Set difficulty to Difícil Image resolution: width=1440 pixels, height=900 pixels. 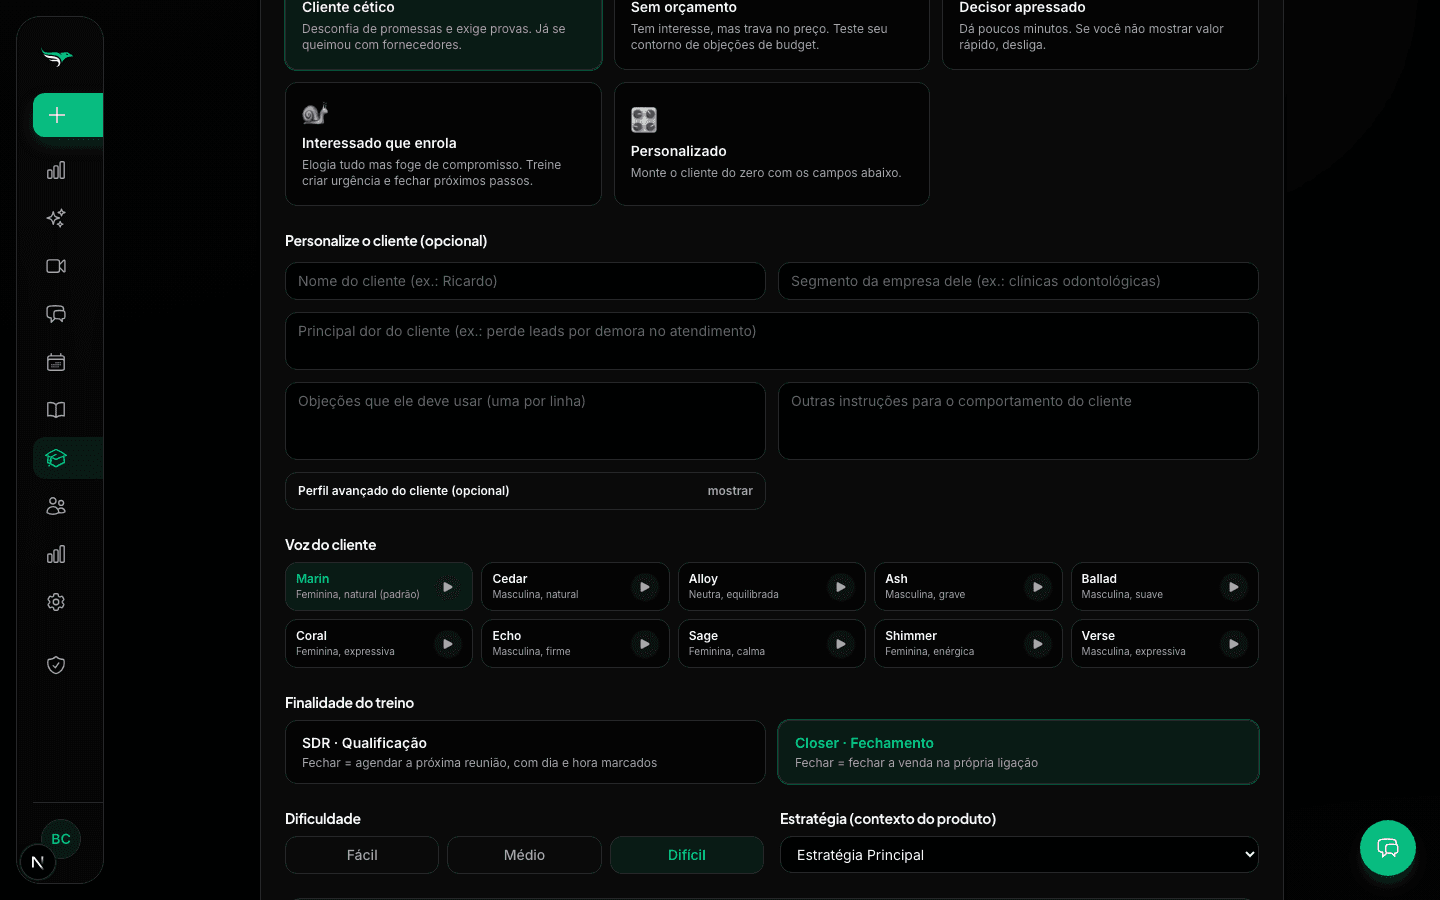(687, 855)
